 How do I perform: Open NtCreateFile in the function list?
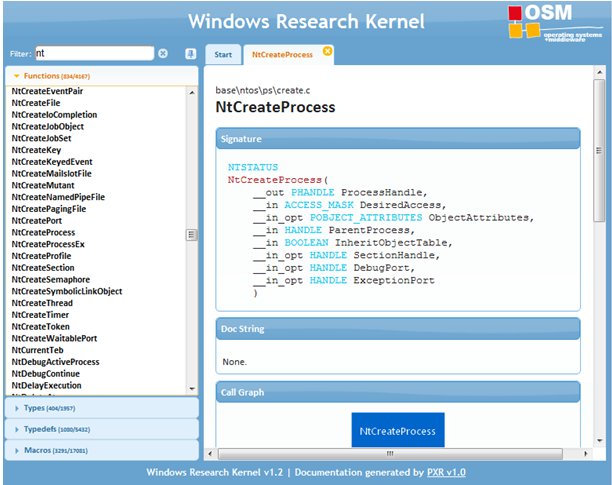[36, 103]
